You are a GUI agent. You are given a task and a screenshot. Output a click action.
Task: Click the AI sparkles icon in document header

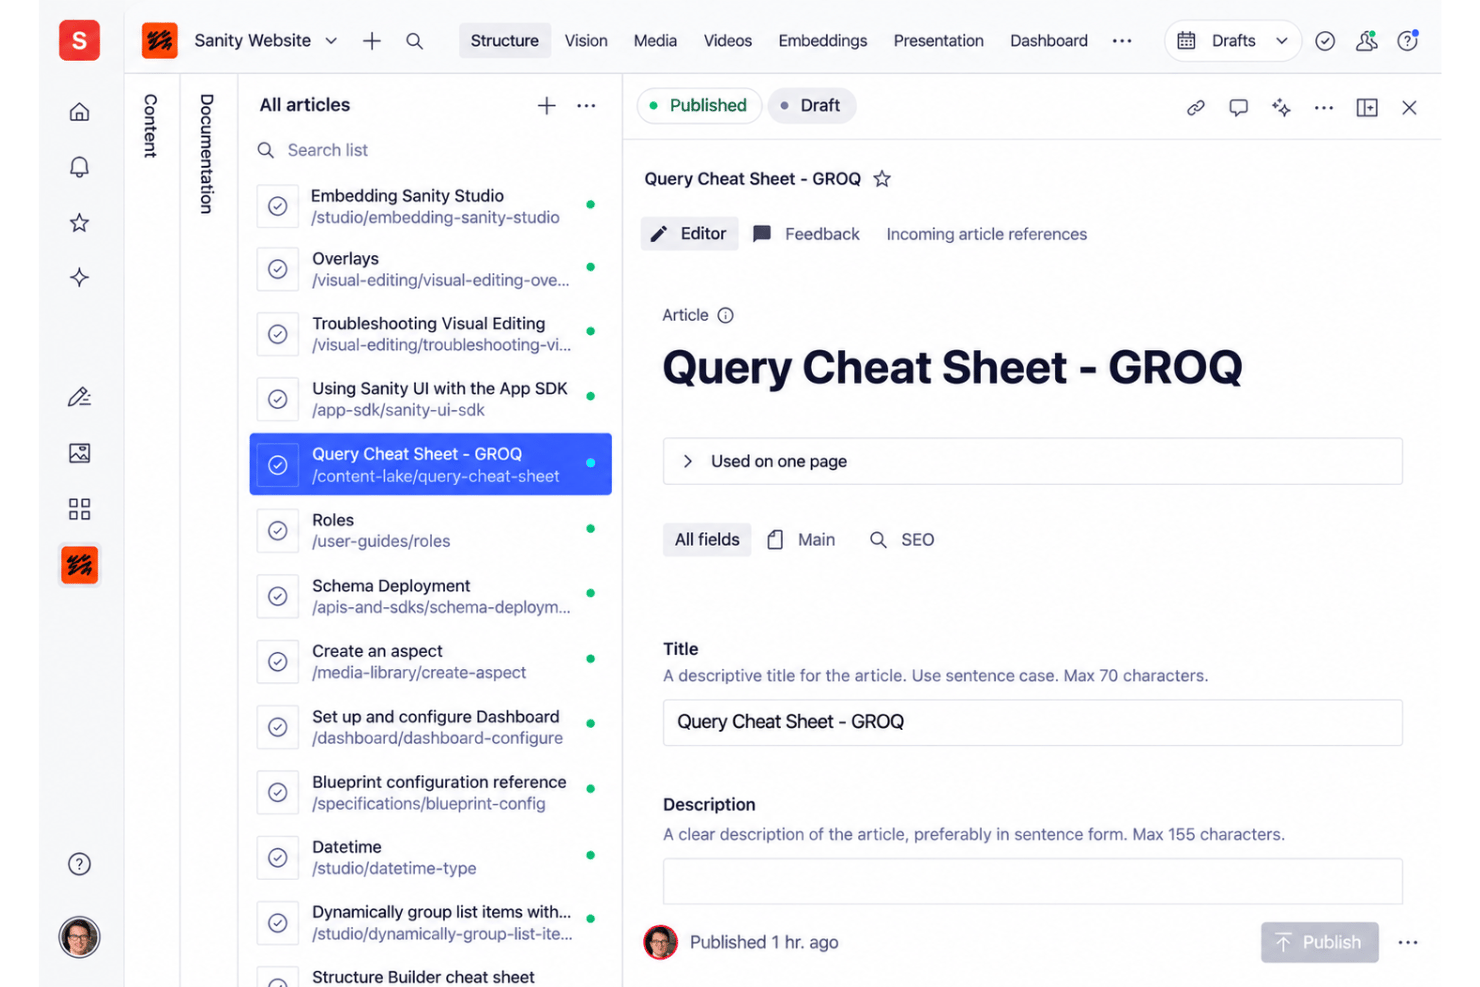pyautogui.click(x=1281, y=107)
